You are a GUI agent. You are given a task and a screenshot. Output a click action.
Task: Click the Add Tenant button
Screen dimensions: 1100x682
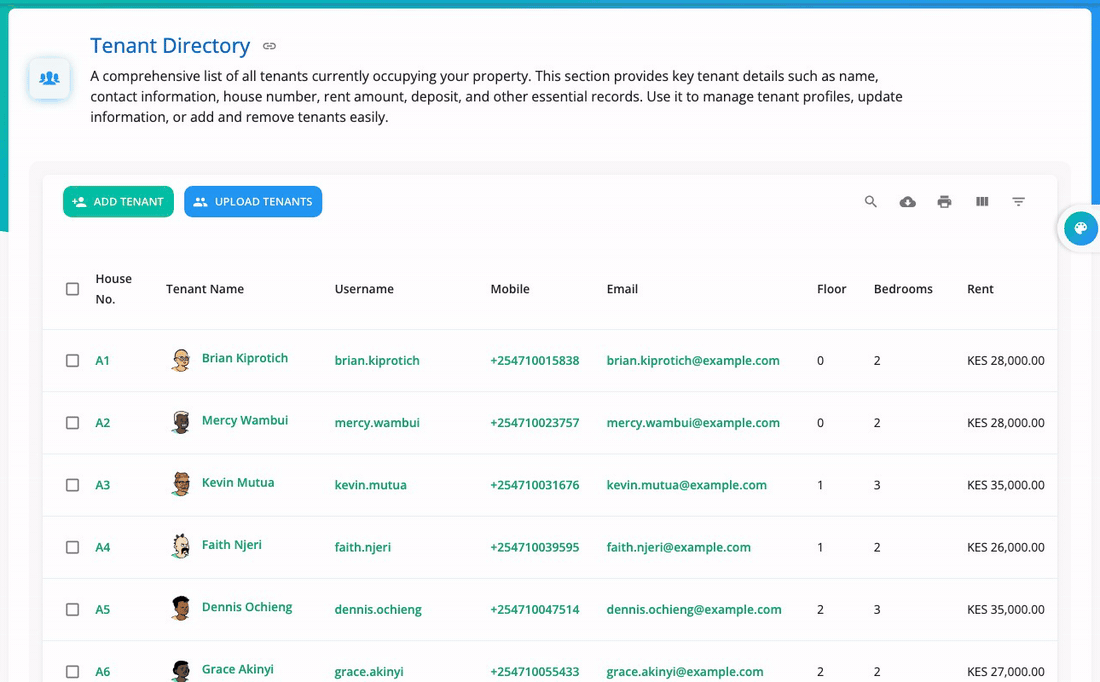click(x=118, y=201)
